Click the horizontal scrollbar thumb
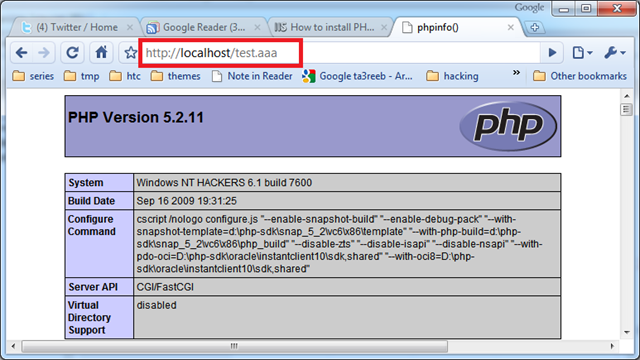Image resolution: width=640 pixels, height=360 pixels. pos(234,346)
